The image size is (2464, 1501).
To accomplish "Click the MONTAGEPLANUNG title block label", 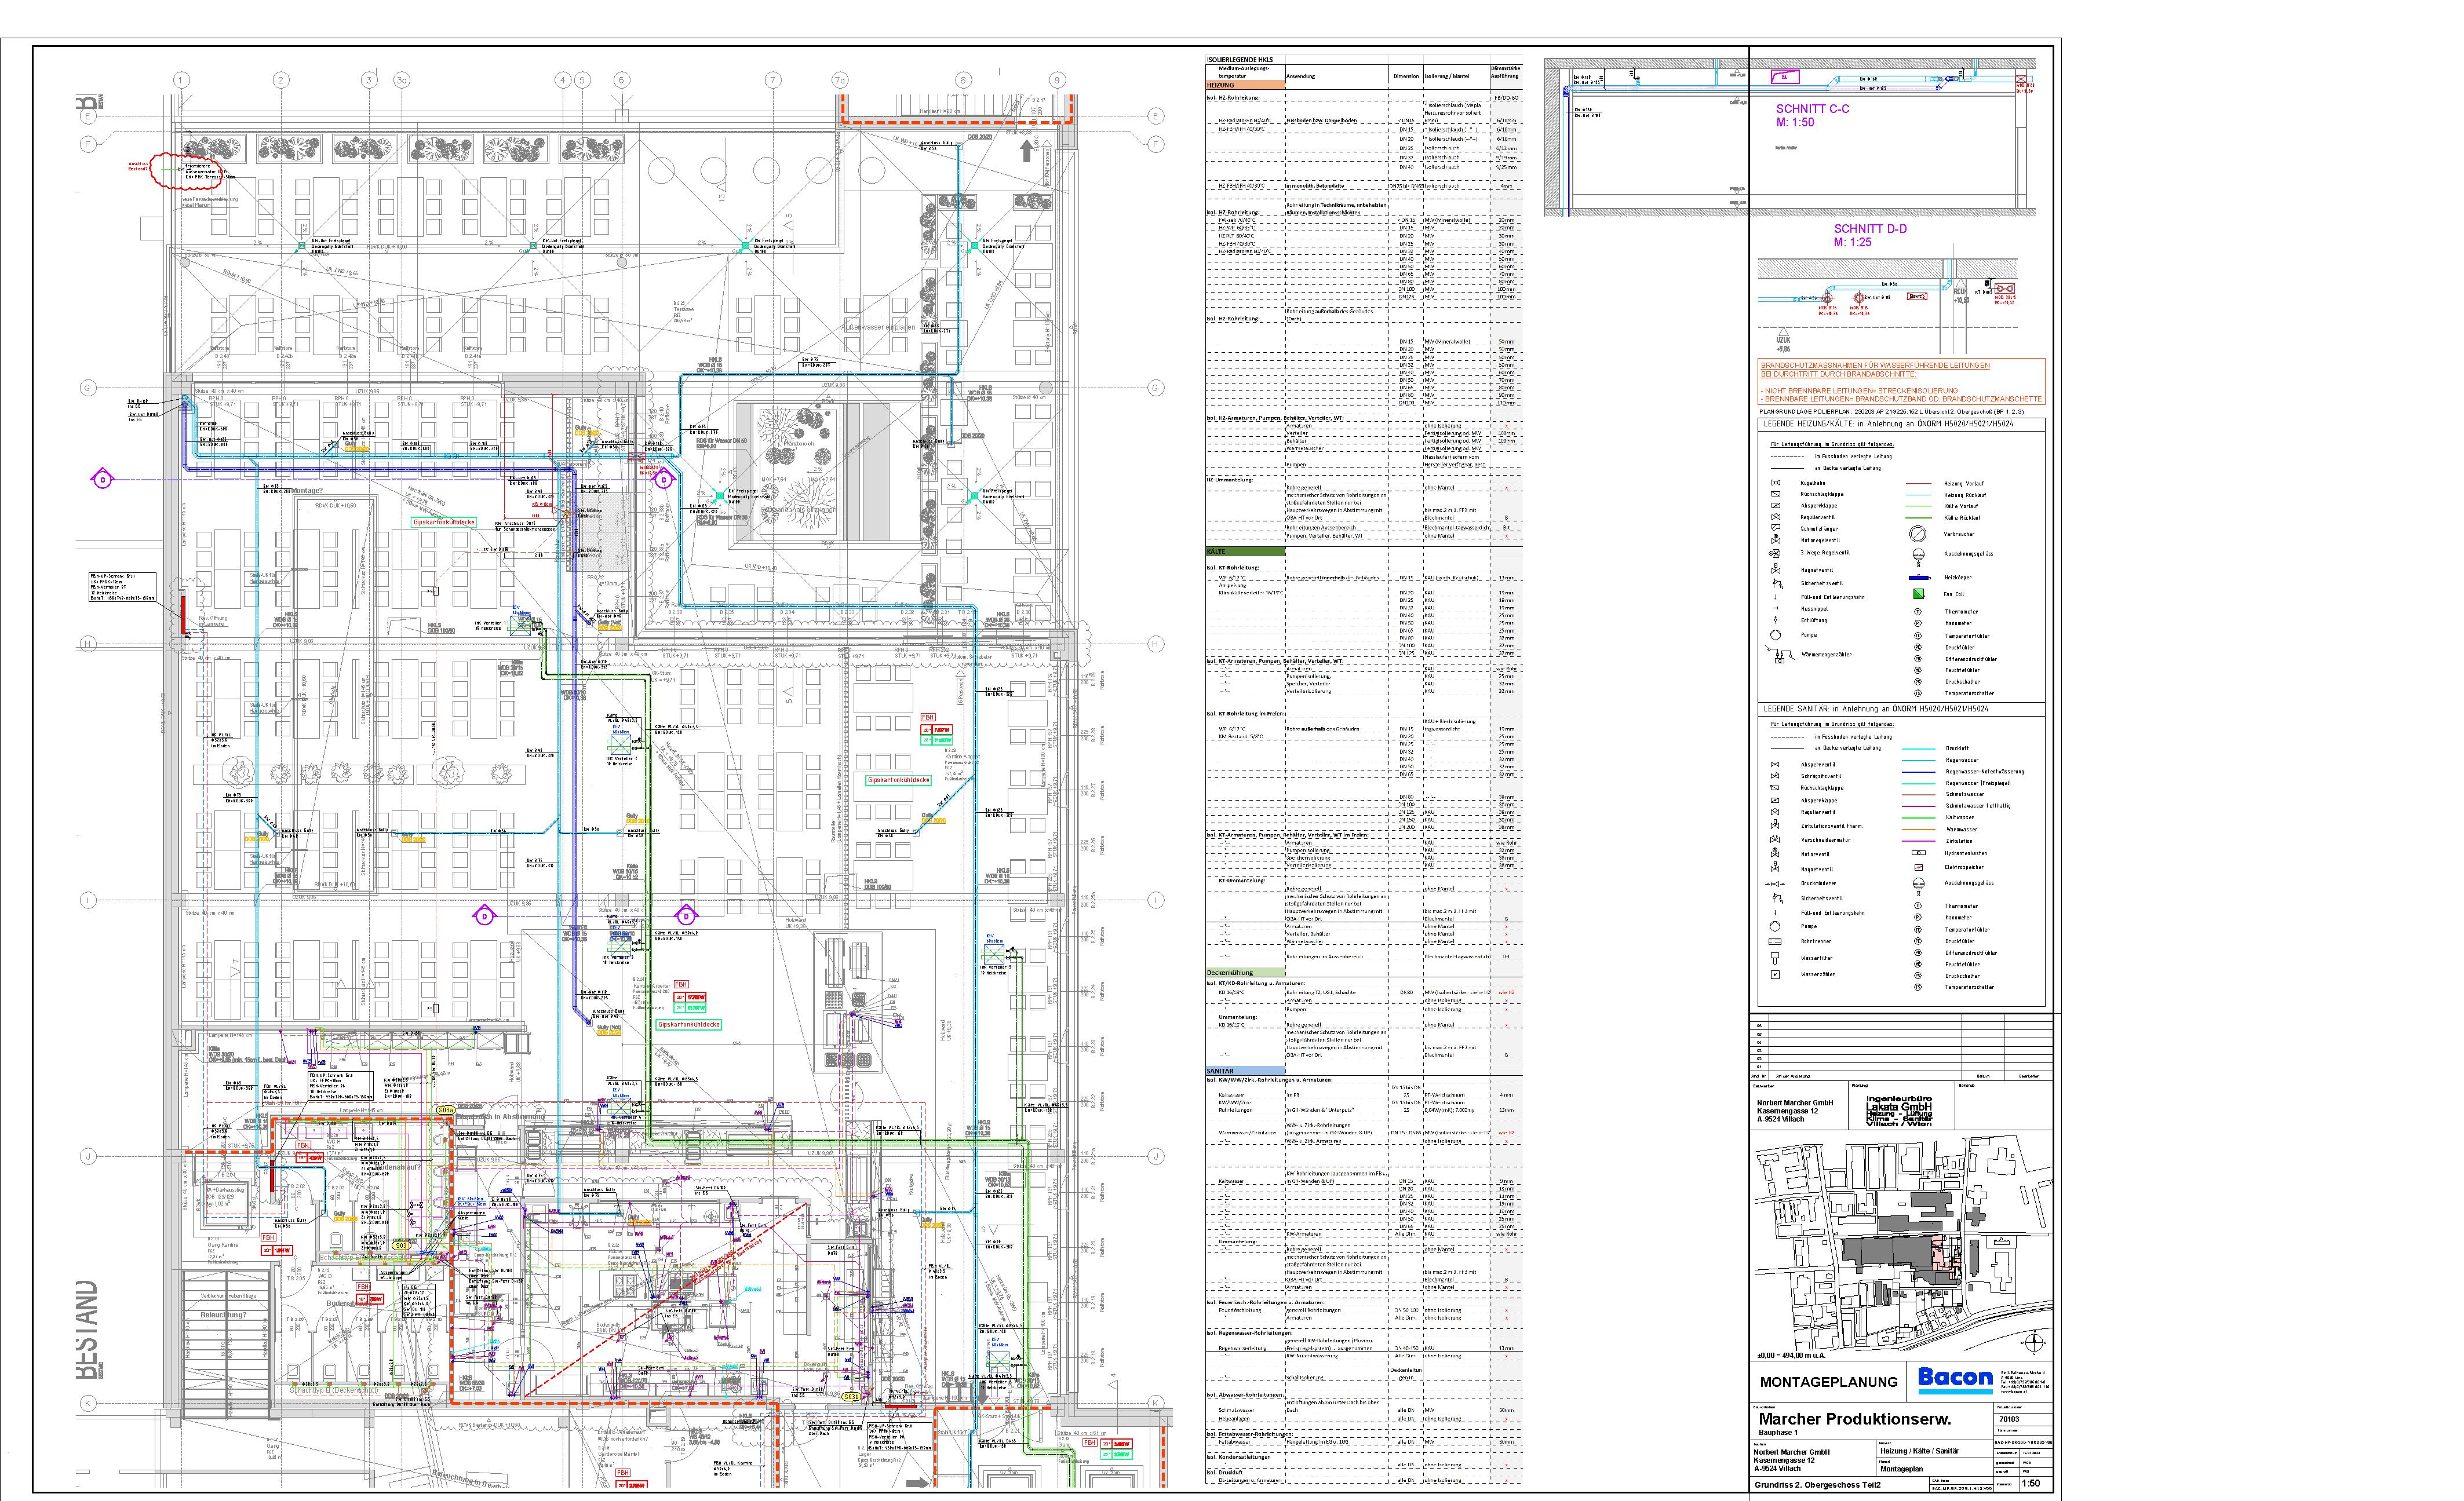I will (1828, 1382).
